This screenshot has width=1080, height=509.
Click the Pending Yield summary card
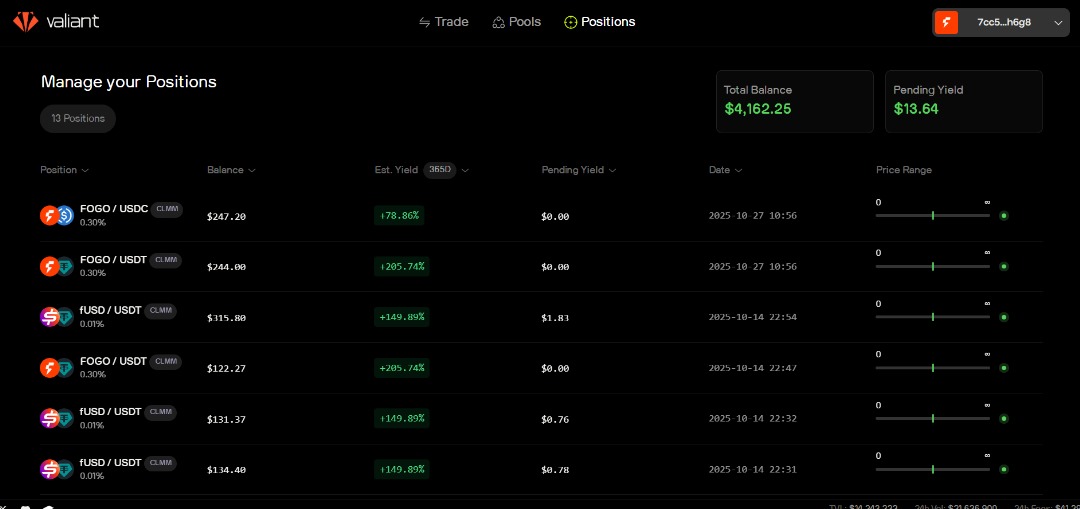tap(964, 101)
